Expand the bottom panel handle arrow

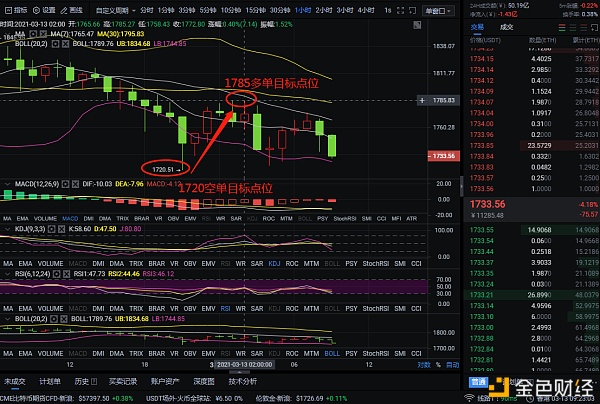[239, 372]
